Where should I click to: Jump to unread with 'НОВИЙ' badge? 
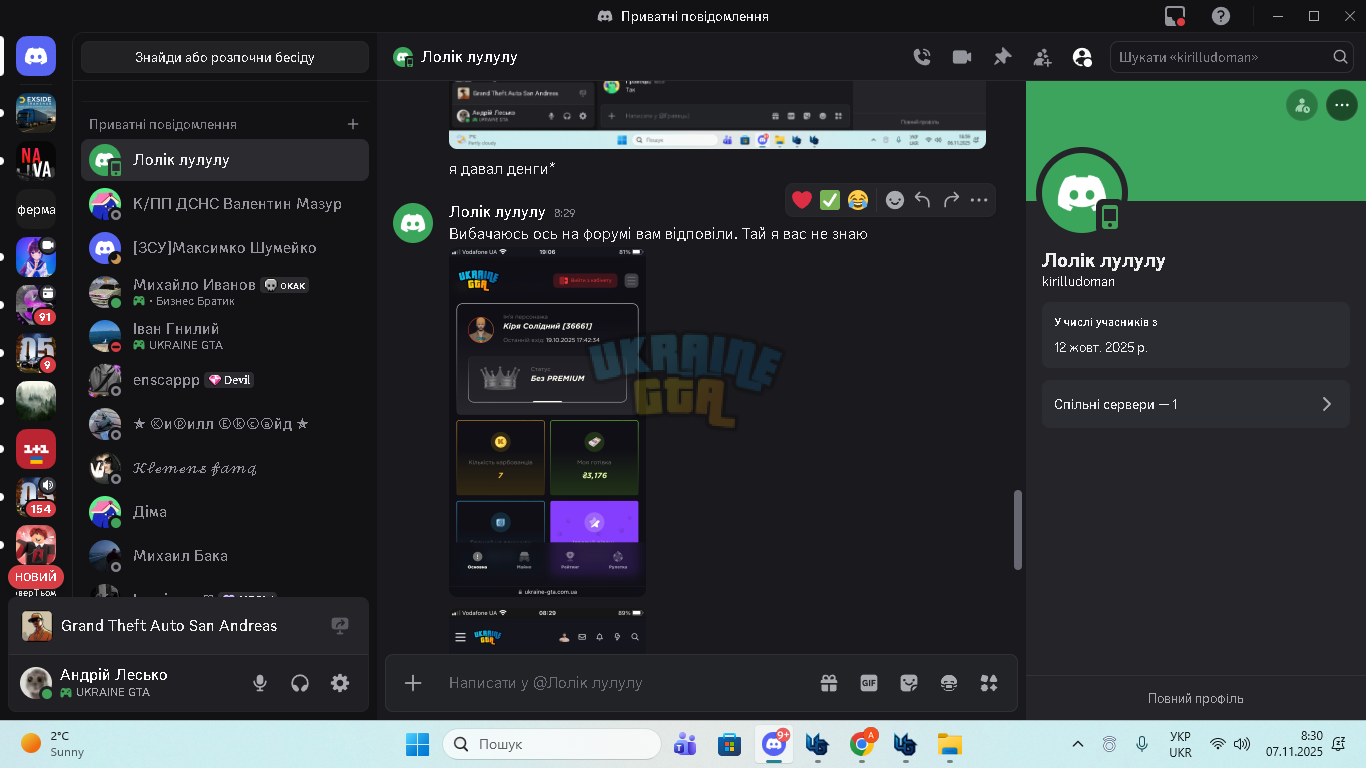36,577
